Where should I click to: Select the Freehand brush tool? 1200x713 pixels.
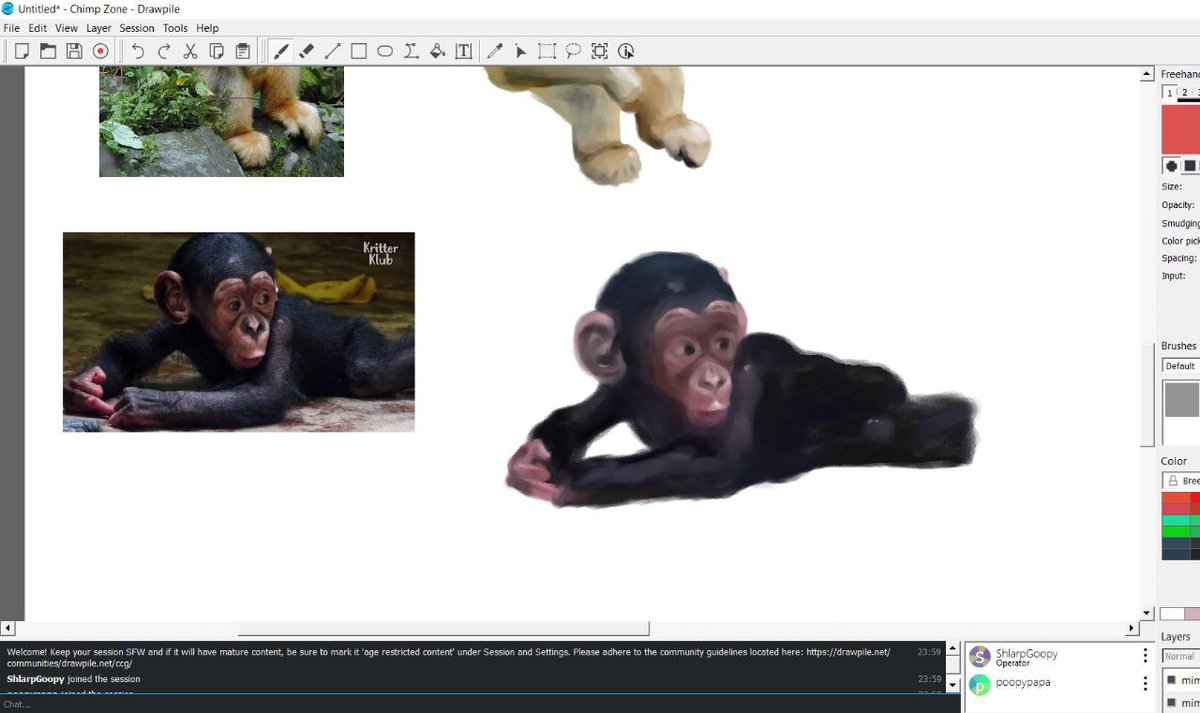click(x=281, y=51)
